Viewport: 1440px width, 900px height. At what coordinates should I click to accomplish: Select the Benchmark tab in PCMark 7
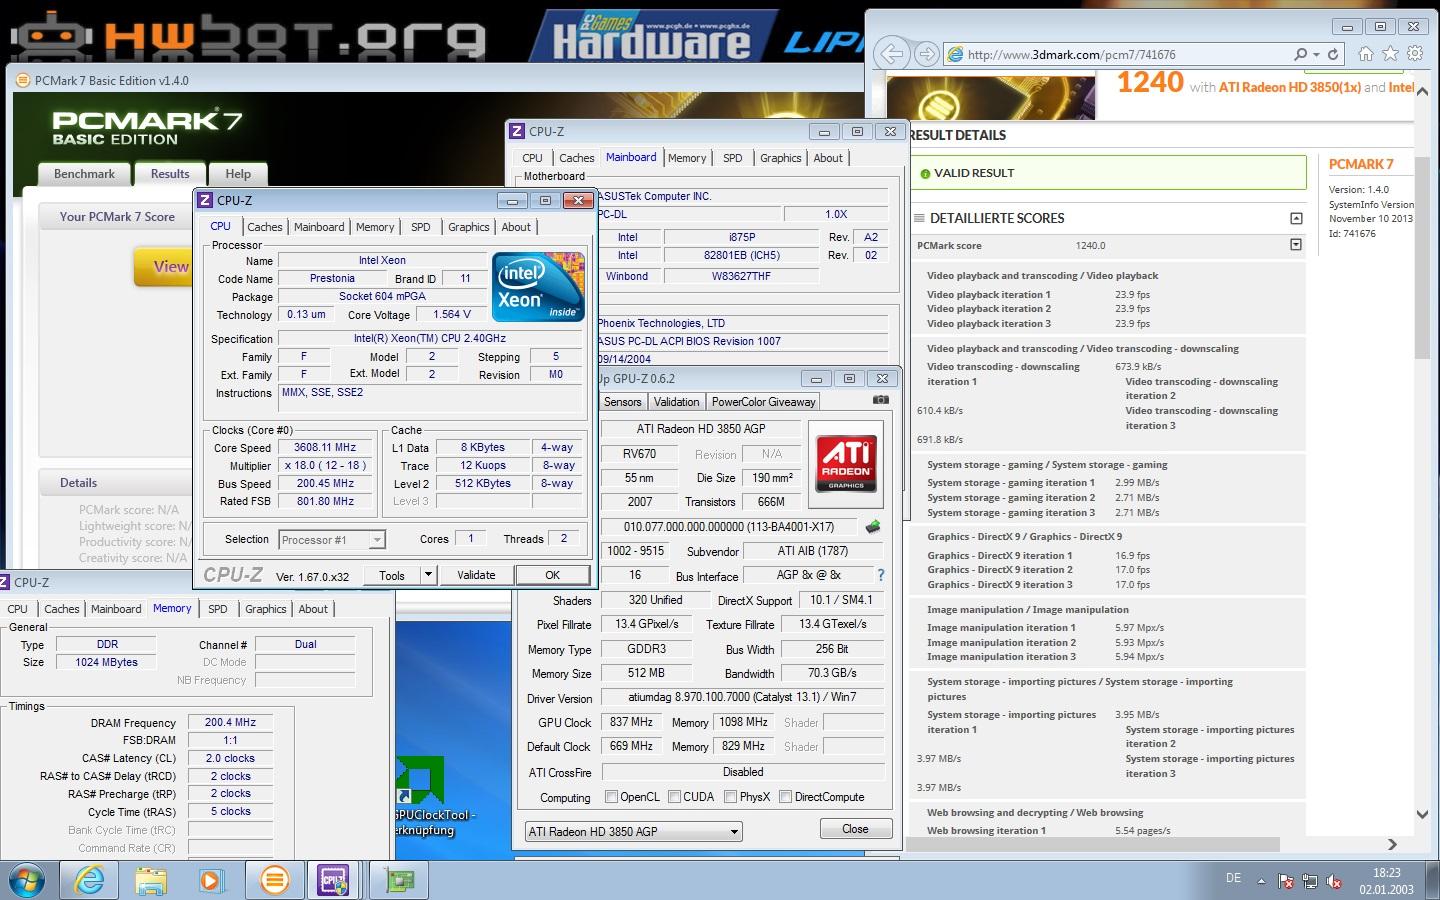coord(84,174)
